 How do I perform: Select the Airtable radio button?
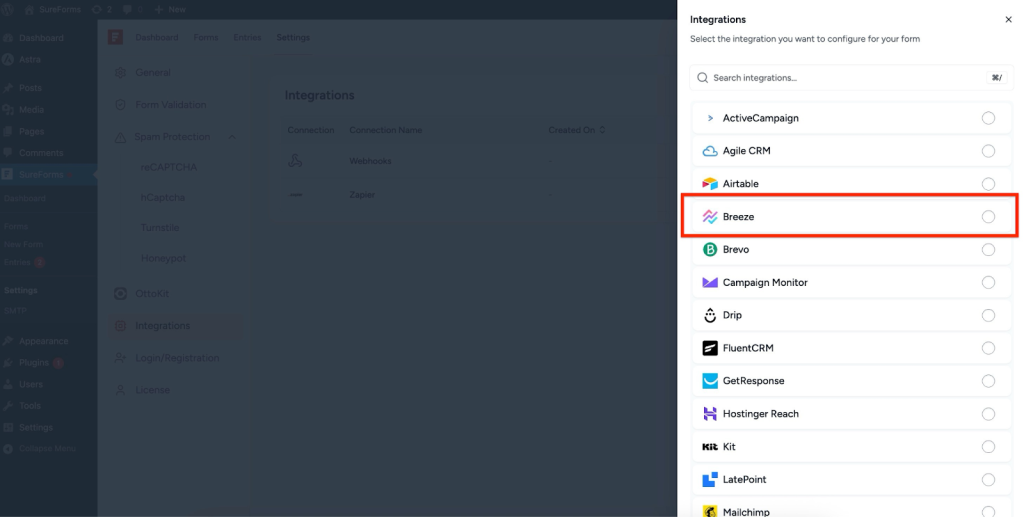click(x=988, y=184)
